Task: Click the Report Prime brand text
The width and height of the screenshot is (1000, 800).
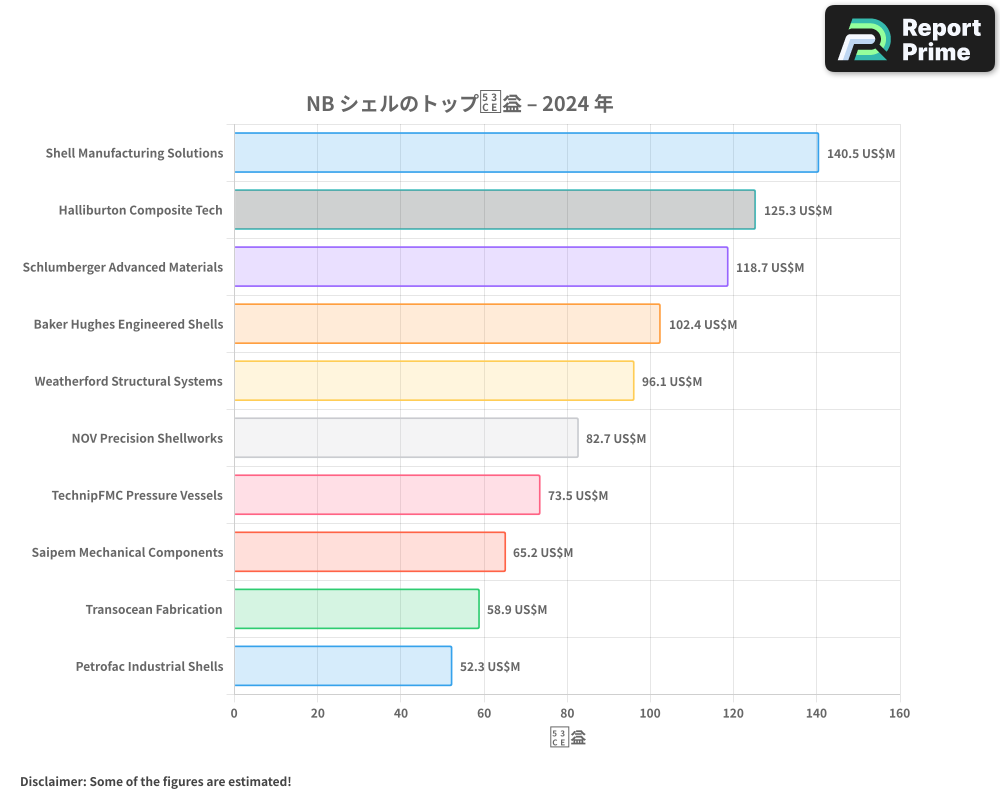Action: tap(940, 40)
